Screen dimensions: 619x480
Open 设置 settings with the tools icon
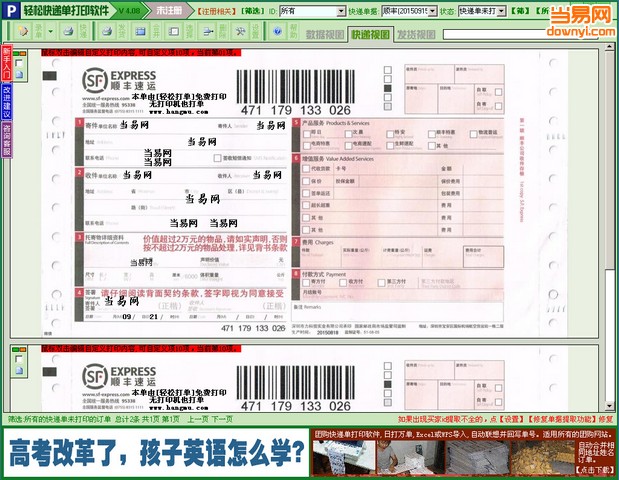pos(240,31)
